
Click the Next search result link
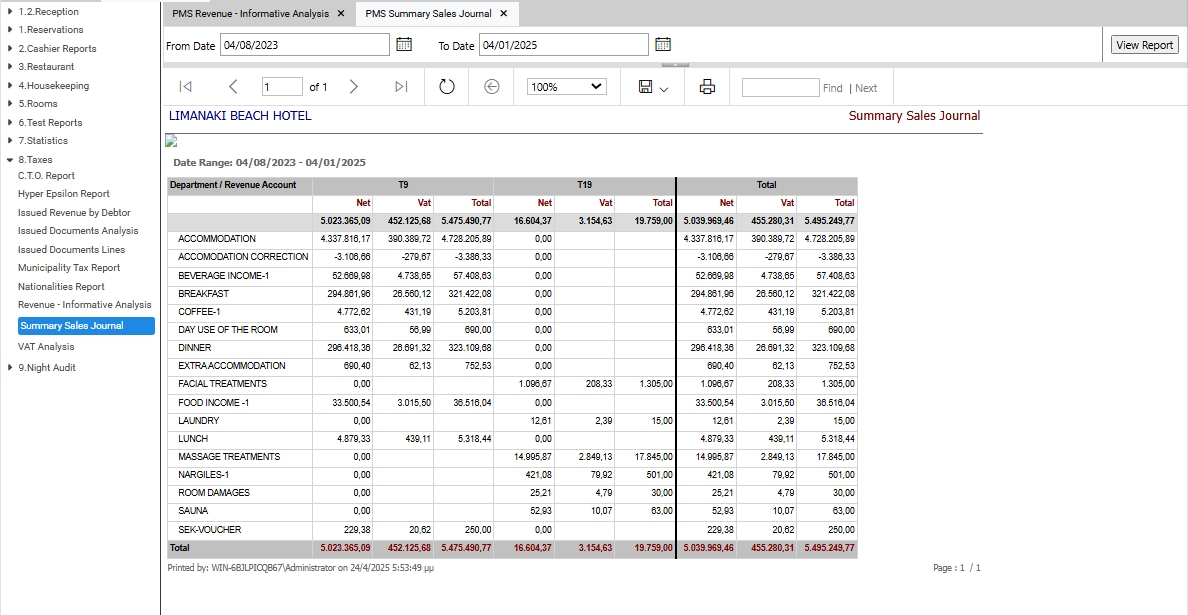[x=866, y=88]
